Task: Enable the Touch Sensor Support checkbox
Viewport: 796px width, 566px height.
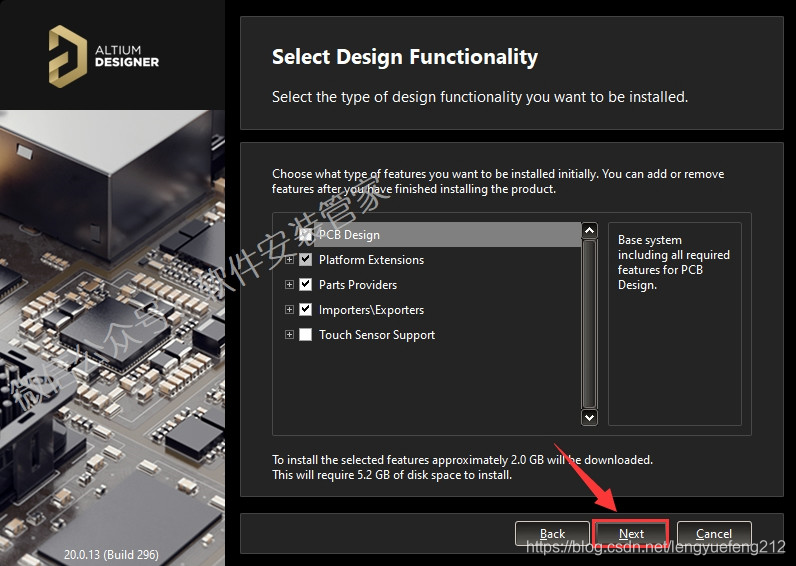Action: pyautogui.click(x=305, y=335)
